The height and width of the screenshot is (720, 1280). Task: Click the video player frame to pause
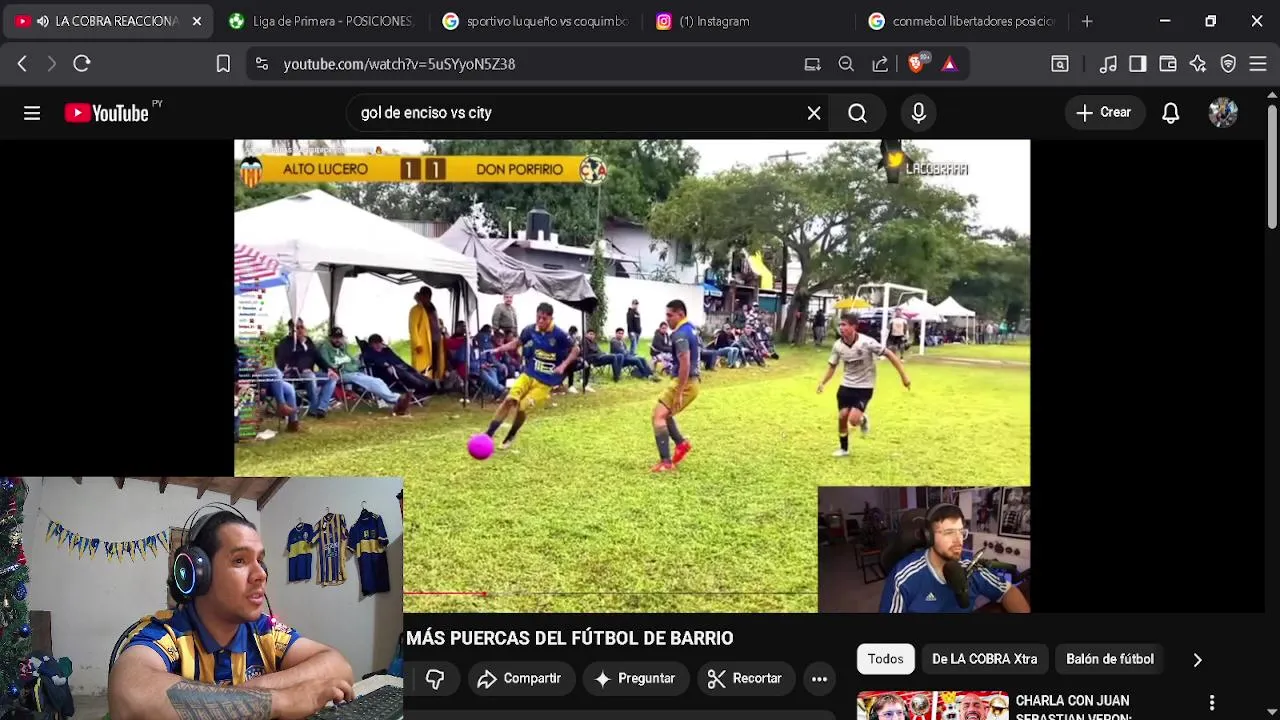(x=631, y=375)
